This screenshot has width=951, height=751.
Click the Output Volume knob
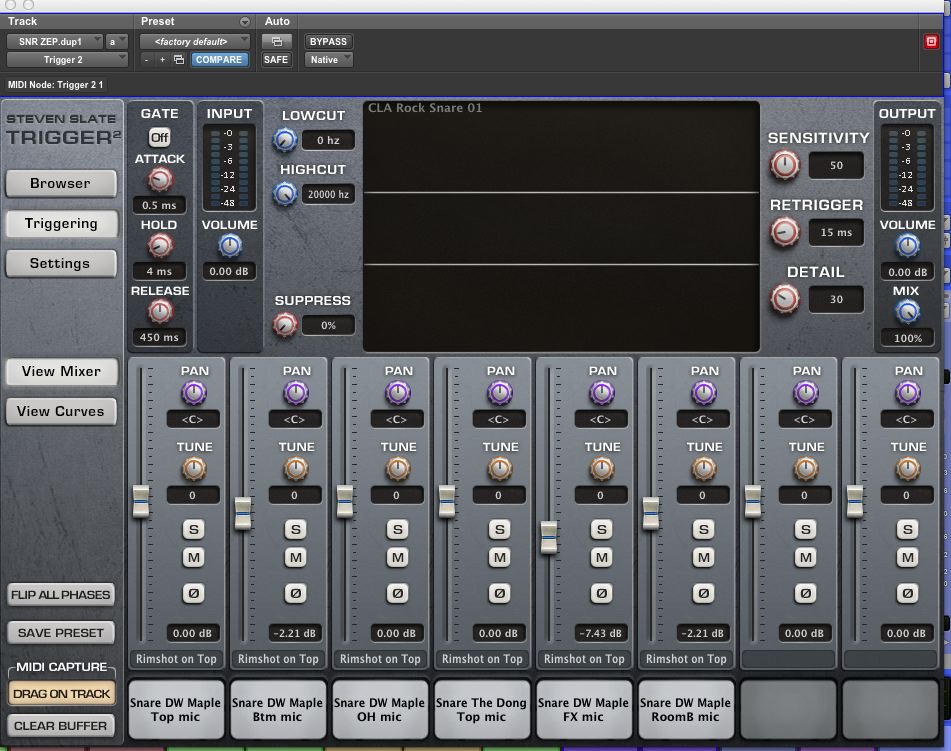click(x=908, y=246)
